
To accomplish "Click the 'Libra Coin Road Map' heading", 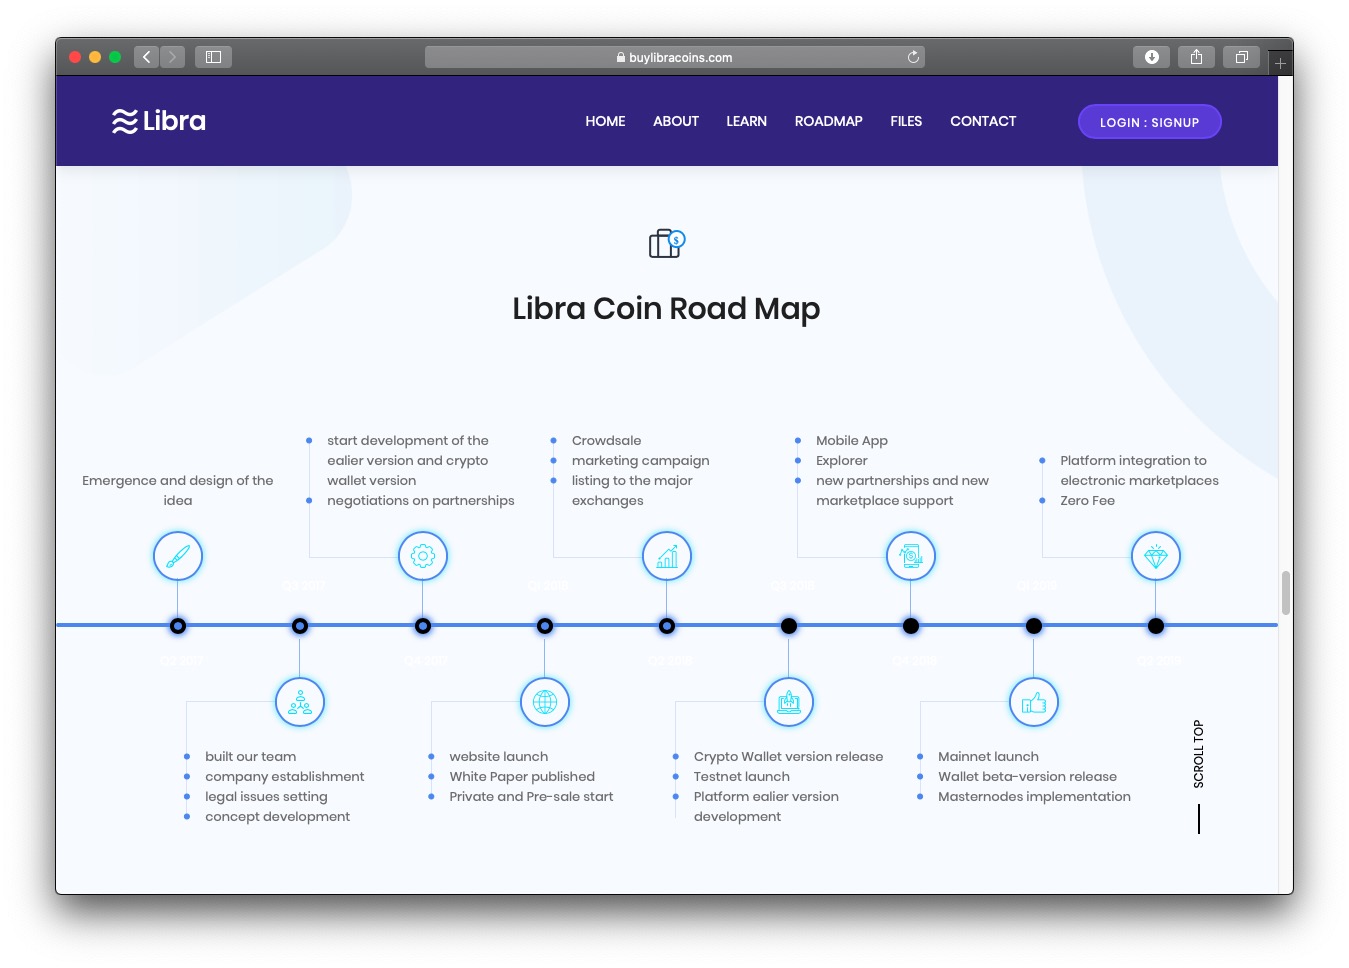I will [667, 309].
